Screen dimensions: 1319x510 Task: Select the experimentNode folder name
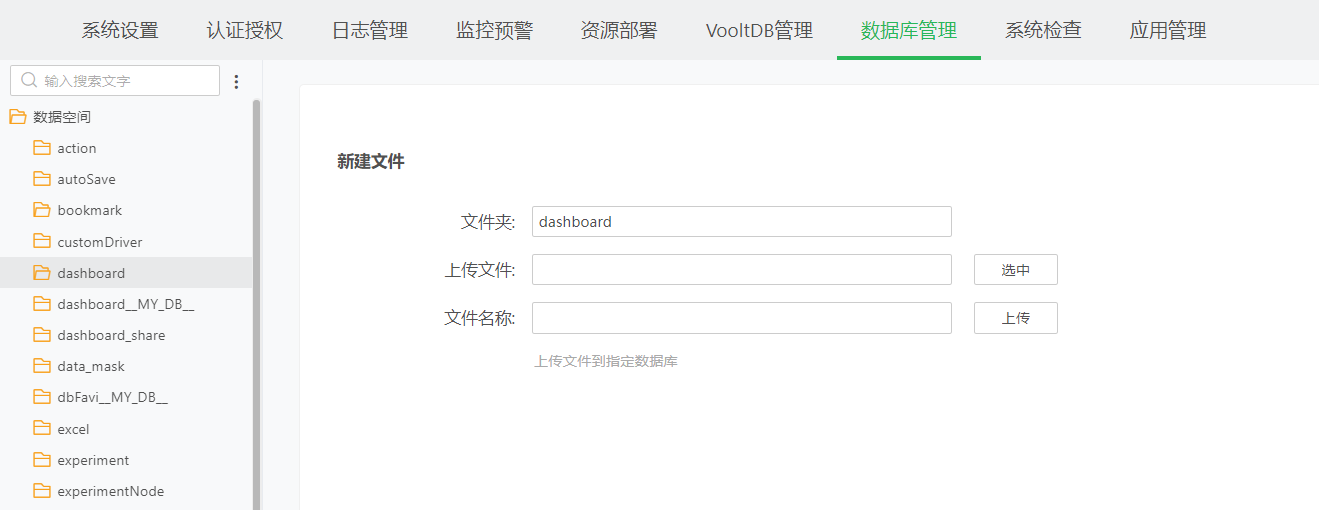(111, 491)
